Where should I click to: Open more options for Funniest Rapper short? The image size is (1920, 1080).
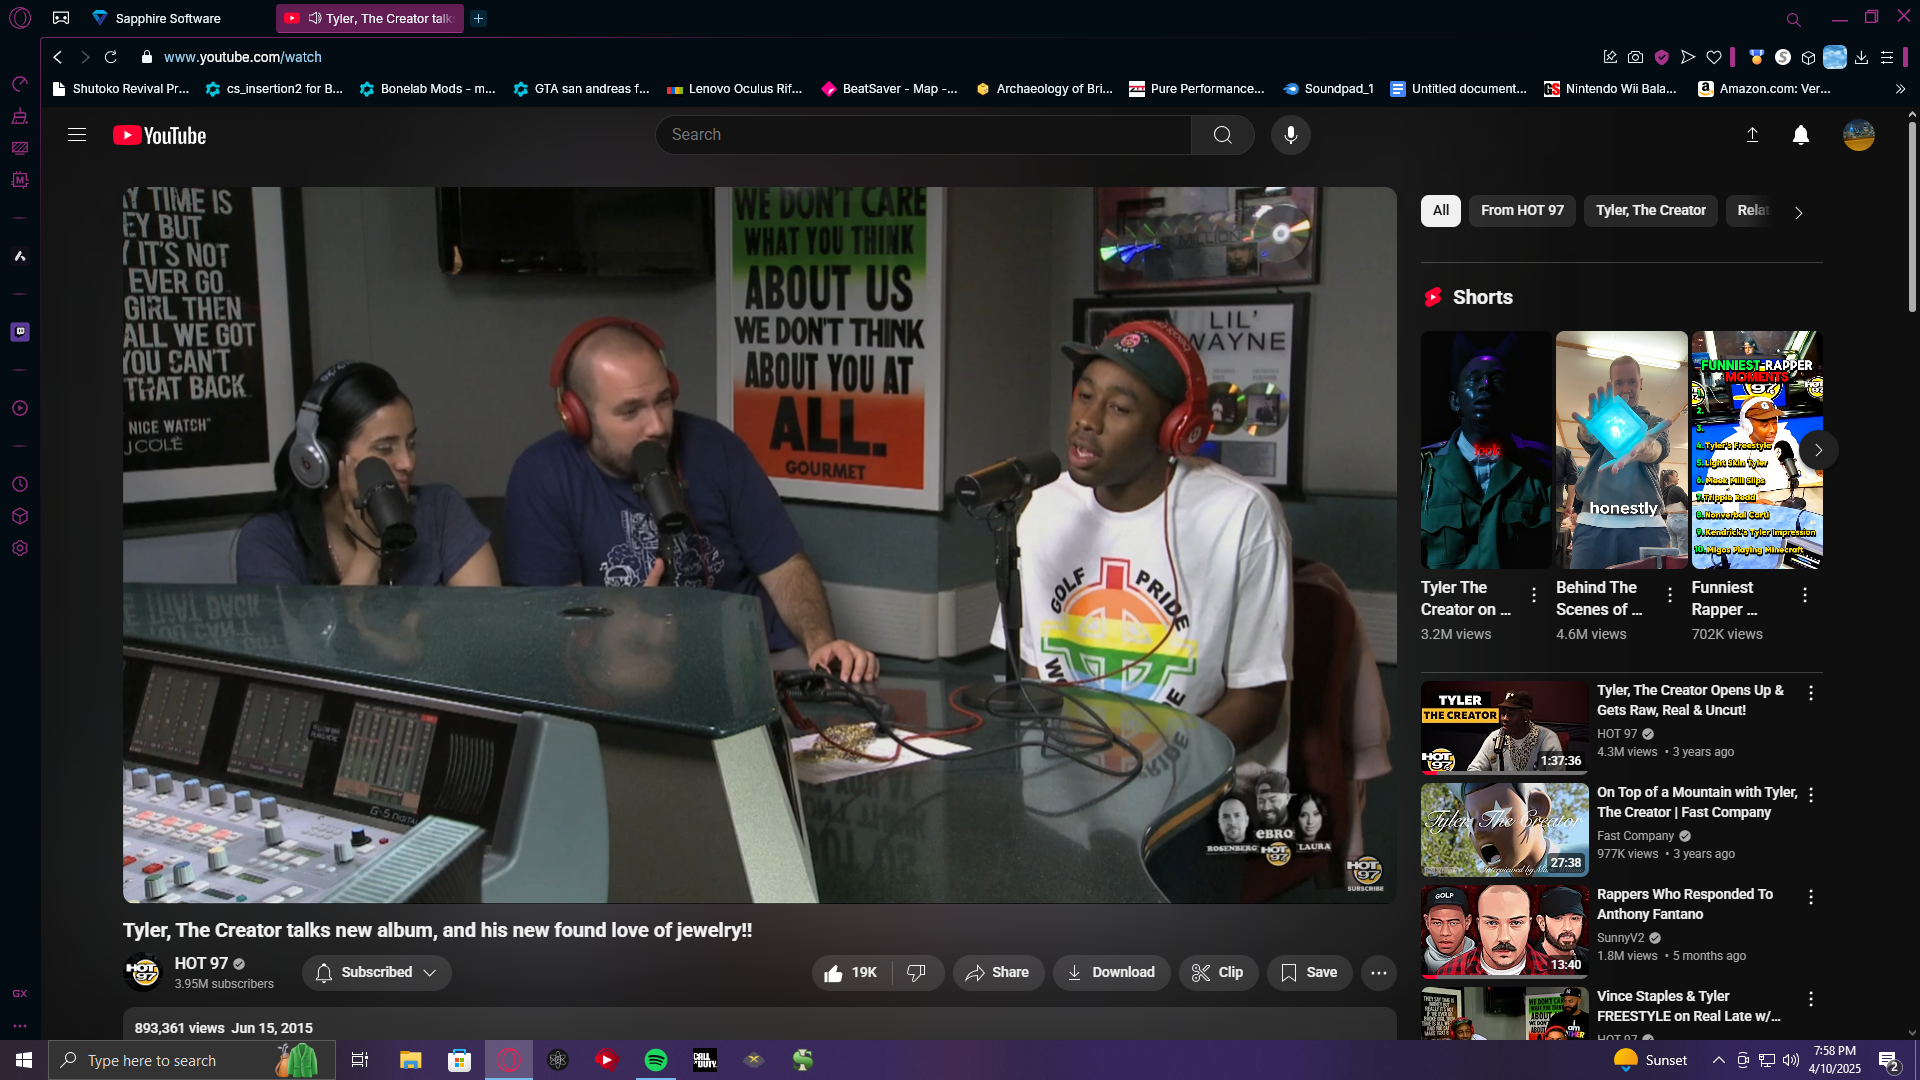coord(1804,596)
